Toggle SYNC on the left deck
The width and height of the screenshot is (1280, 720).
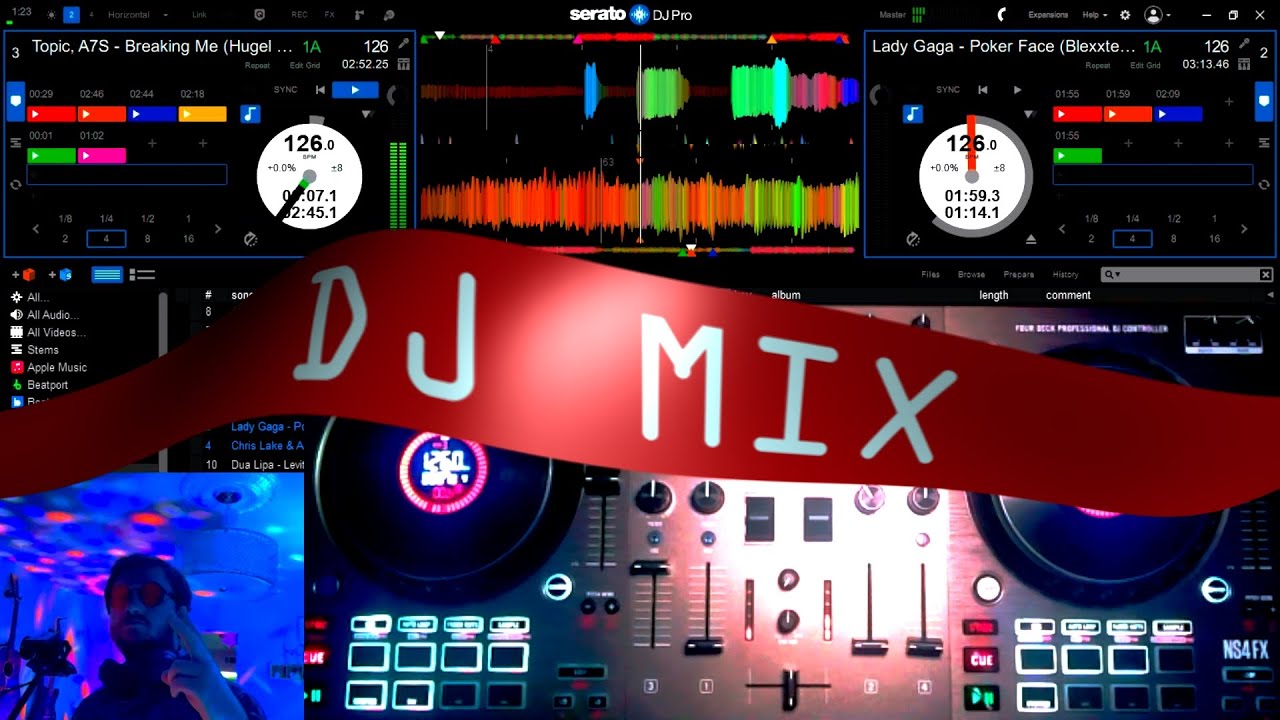coord(286,90)
